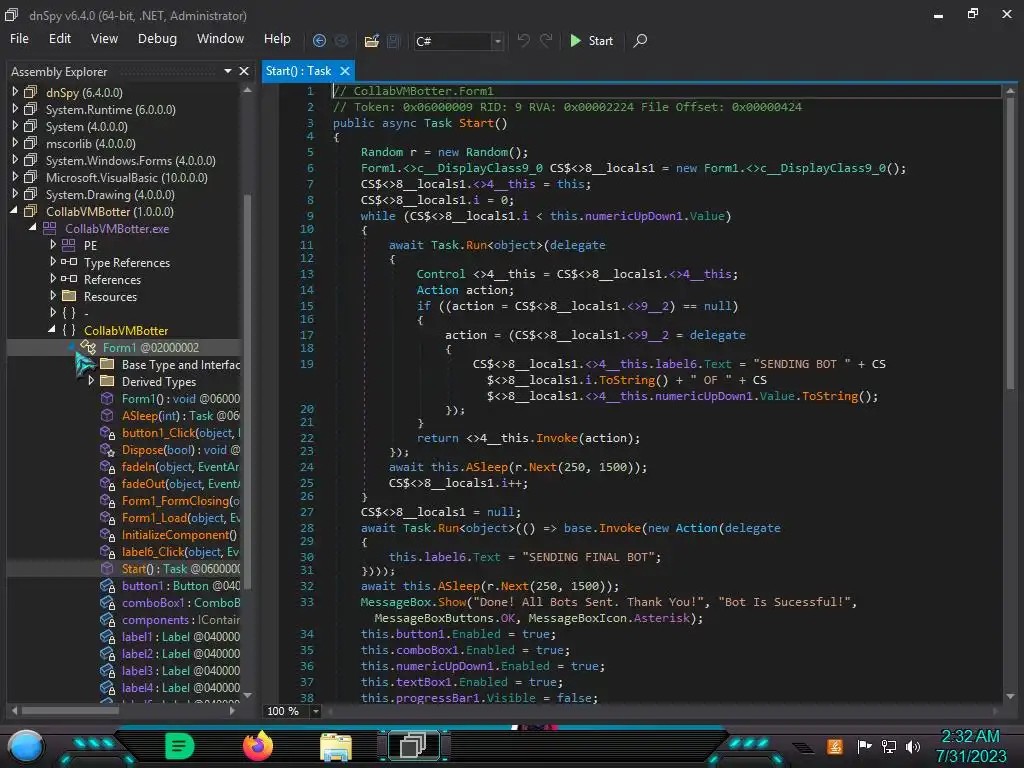Click the volume speaker tray icon
Viewport: 1024px width, 768px height.
click(912, 746)
